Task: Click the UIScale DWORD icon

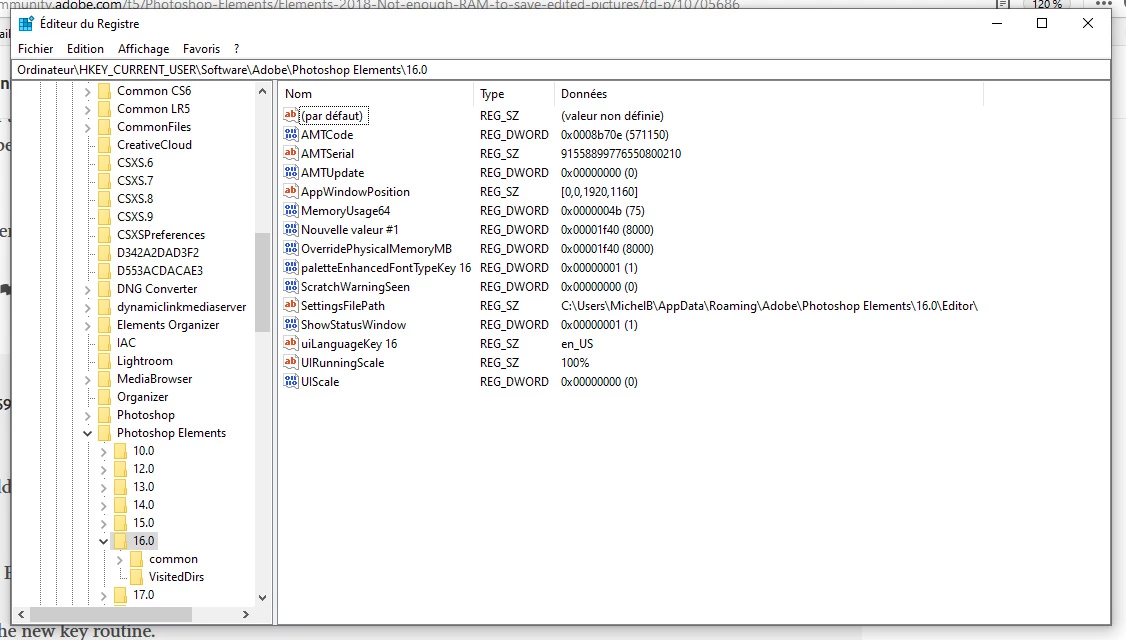Action: 291,381
